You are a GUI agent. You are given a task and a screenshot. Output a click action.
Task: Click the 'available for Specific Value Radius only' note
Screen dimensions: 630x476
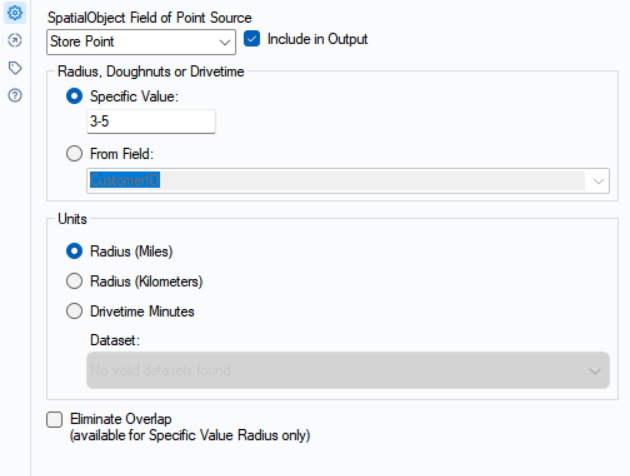(x=189, y=436)
